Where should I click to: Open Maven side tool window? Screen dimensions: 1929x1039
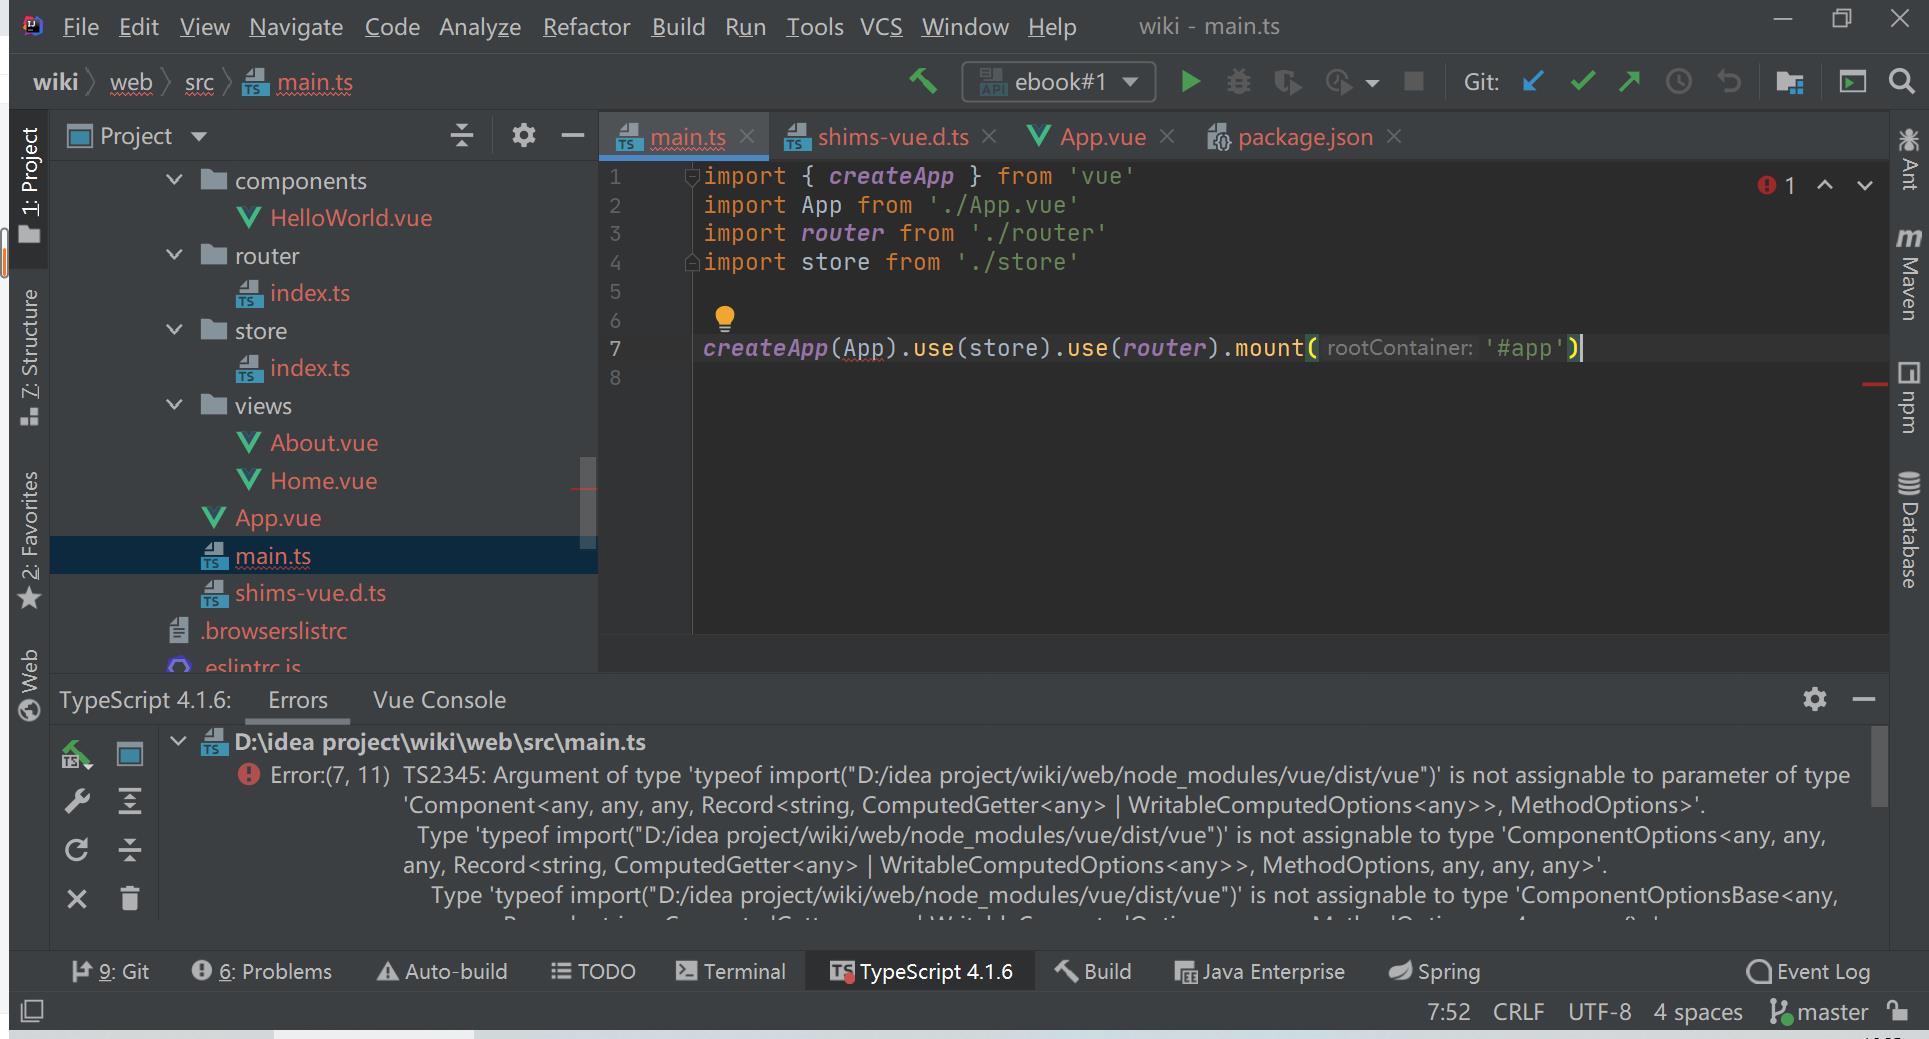coord(1909,274)
